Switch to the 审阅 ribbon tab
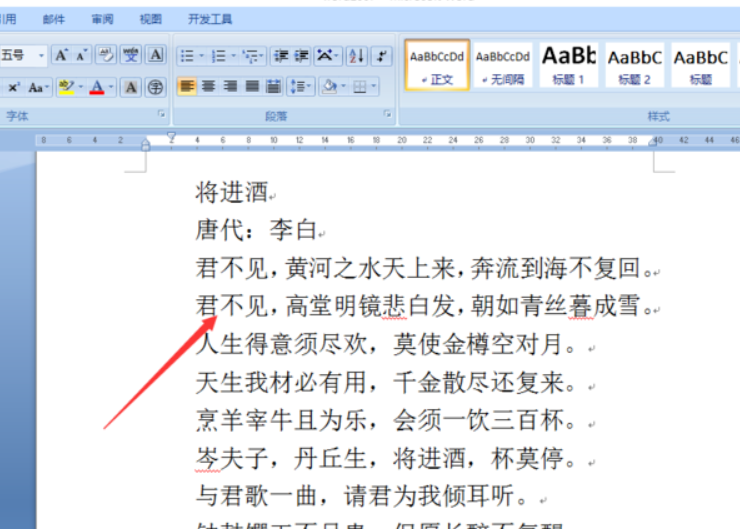 click(x=102, y=19)
